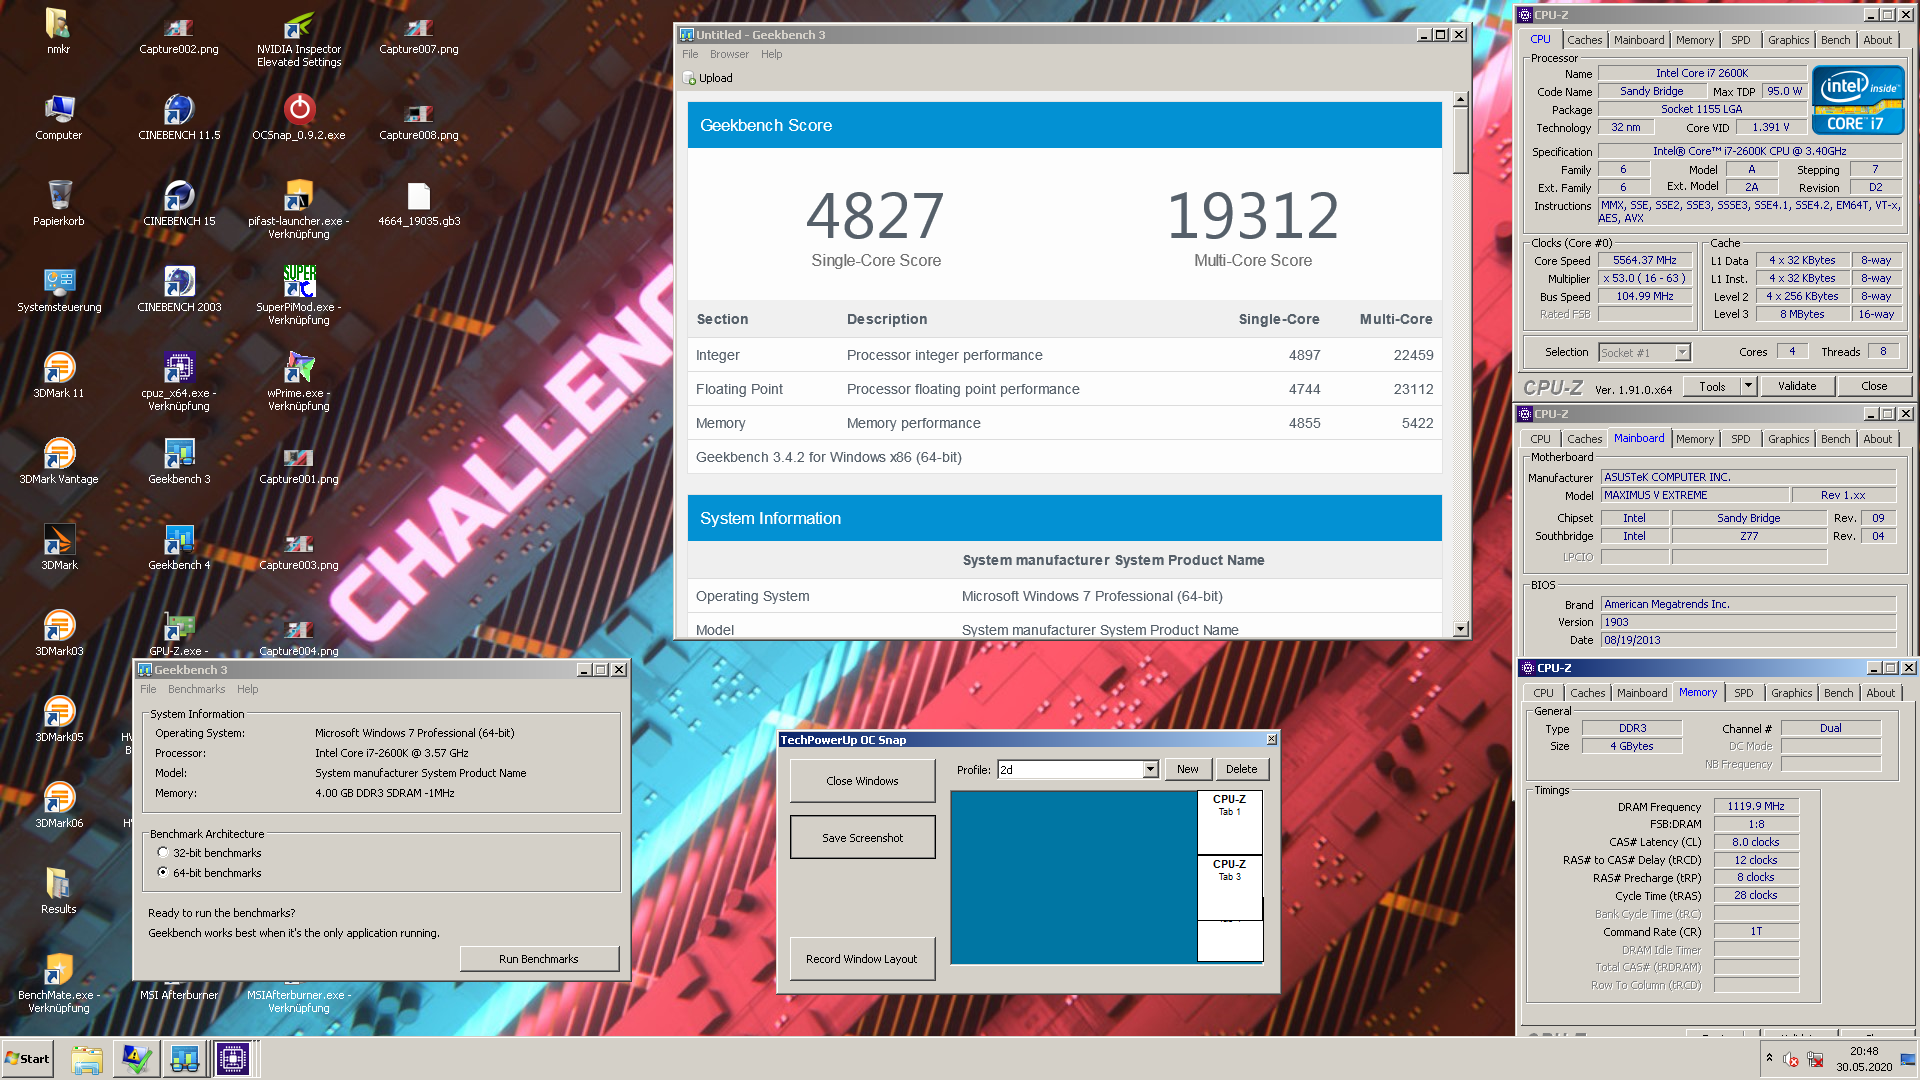Open 3DMark03 desktop icon
1920x1080 pixels.
[x=59, y=633]
